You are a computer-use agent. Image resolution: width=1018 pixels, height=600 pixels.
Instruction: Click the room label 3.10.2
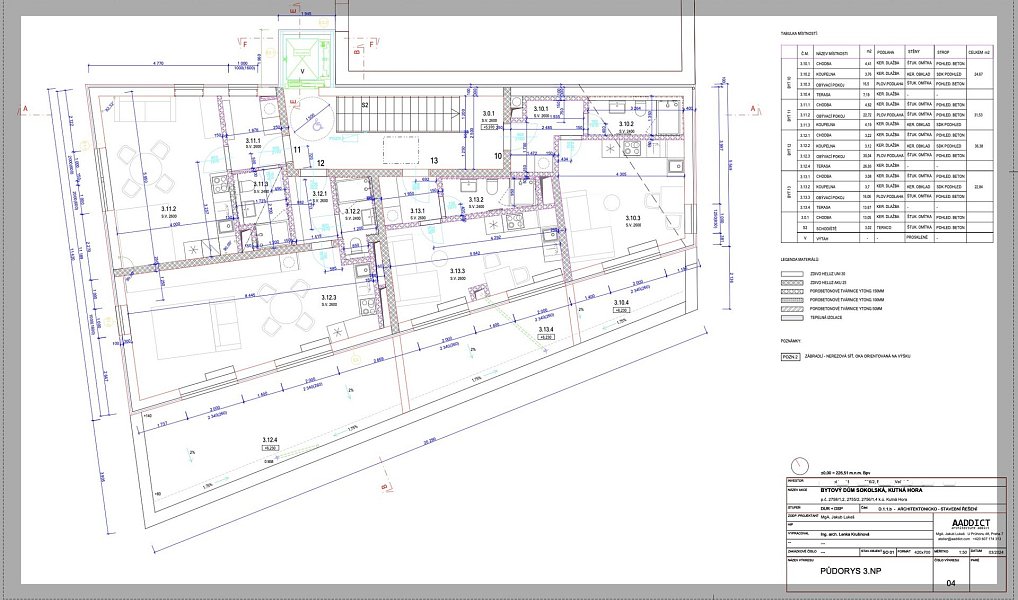pyautogui.click(x=626, y=123)
